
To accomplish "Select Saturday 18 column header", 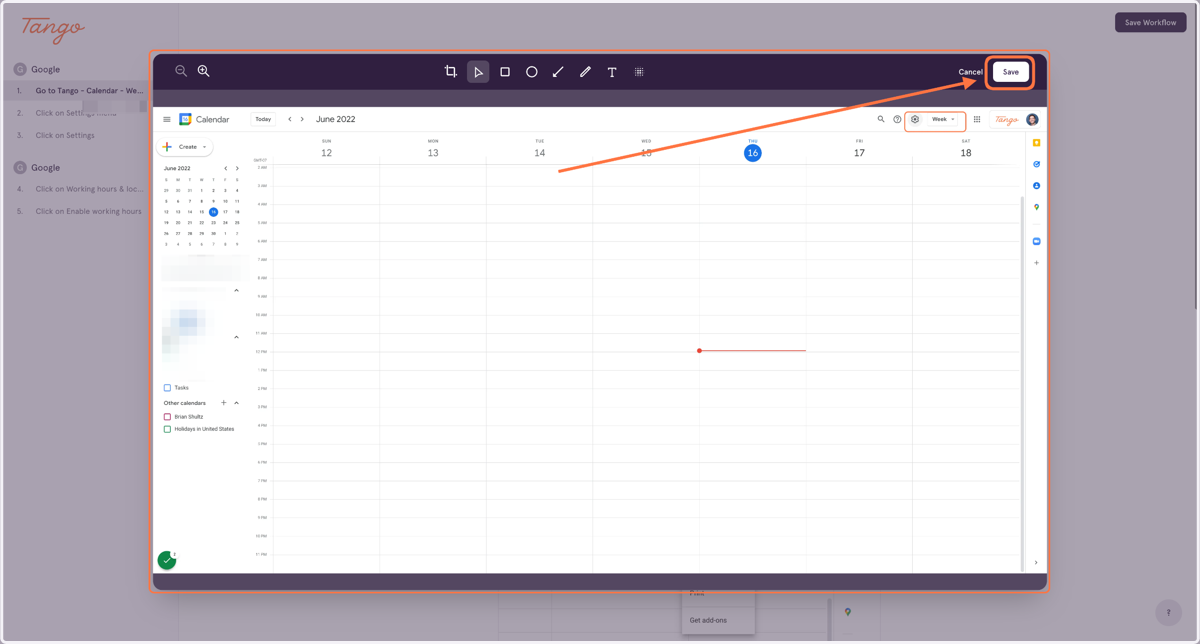I will pyautogui.click(x=966, y=150).
